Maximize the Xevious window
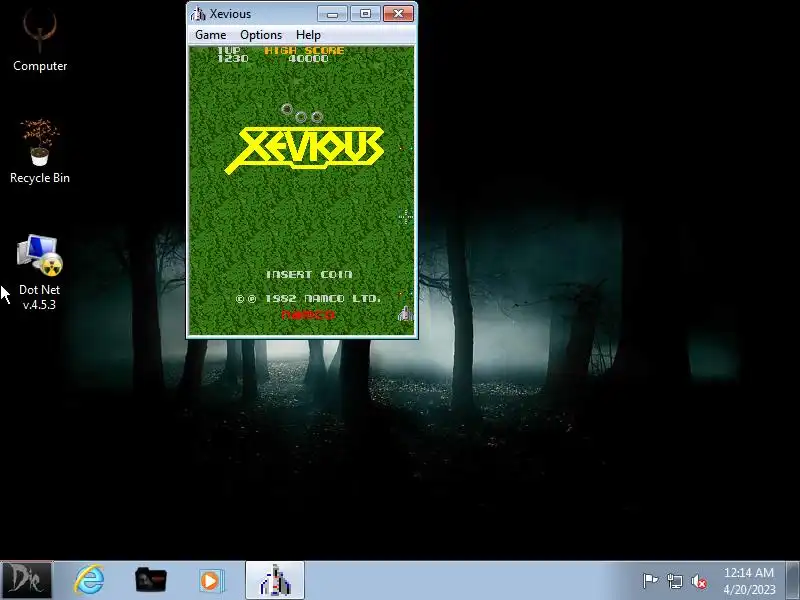 pos(365,14)
